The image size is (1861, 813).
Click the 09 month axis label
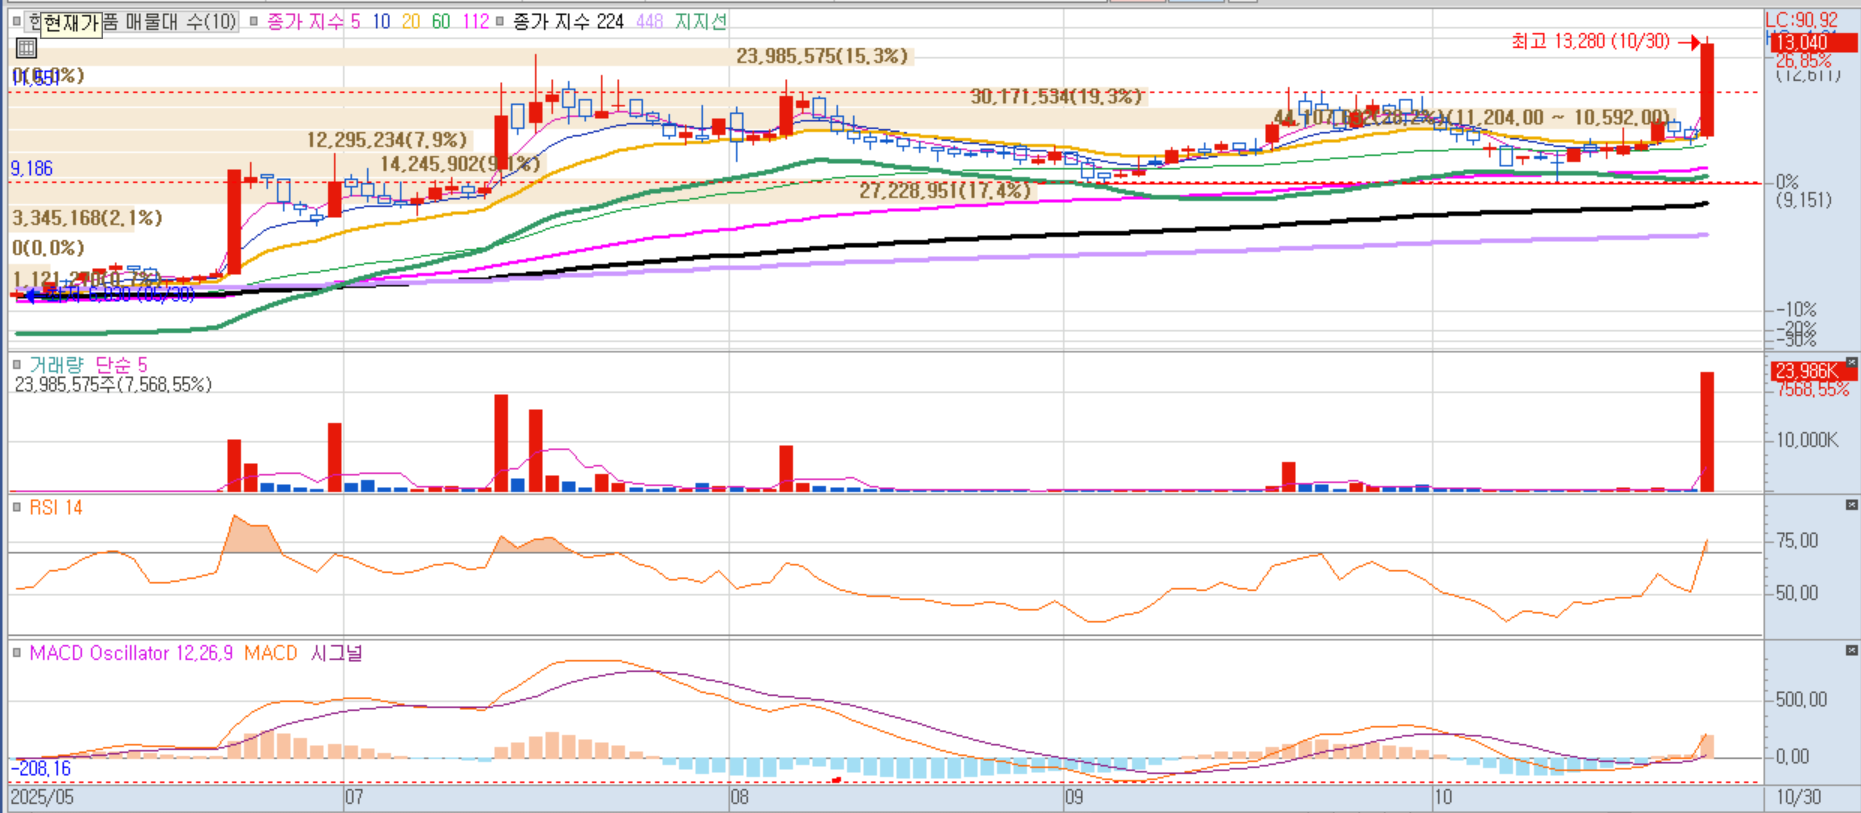pos(1074,798)
